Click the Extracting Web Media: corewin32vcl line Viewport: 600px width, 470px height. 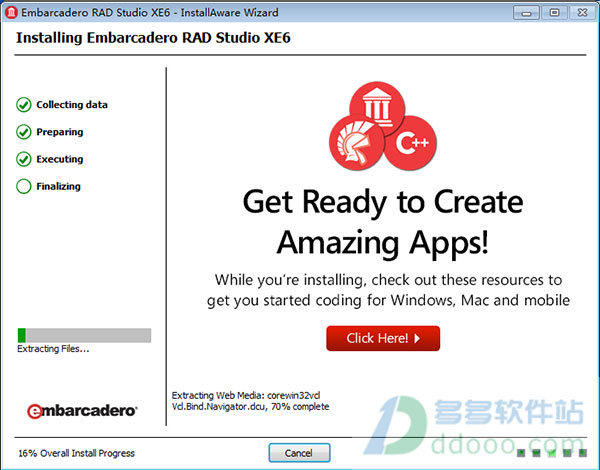coord(246,395)
